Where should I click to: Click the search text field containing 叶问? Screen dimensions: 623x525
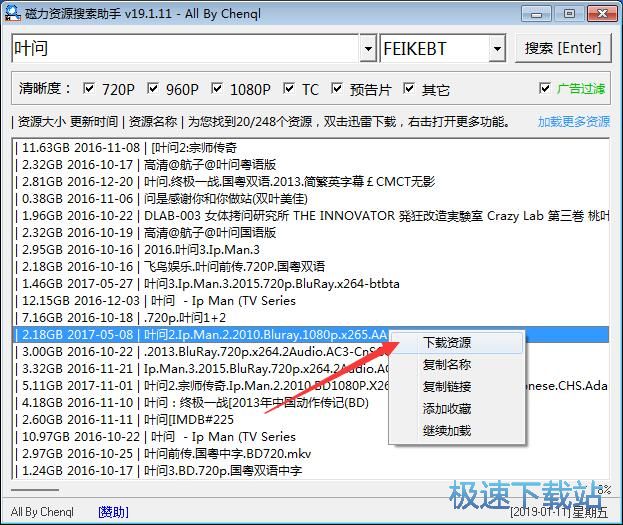(185, 48)
